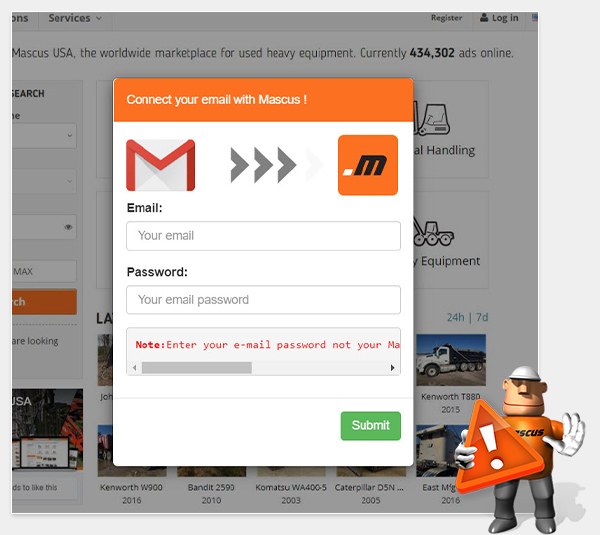Select the 7d listings filter

click(482, 317)
